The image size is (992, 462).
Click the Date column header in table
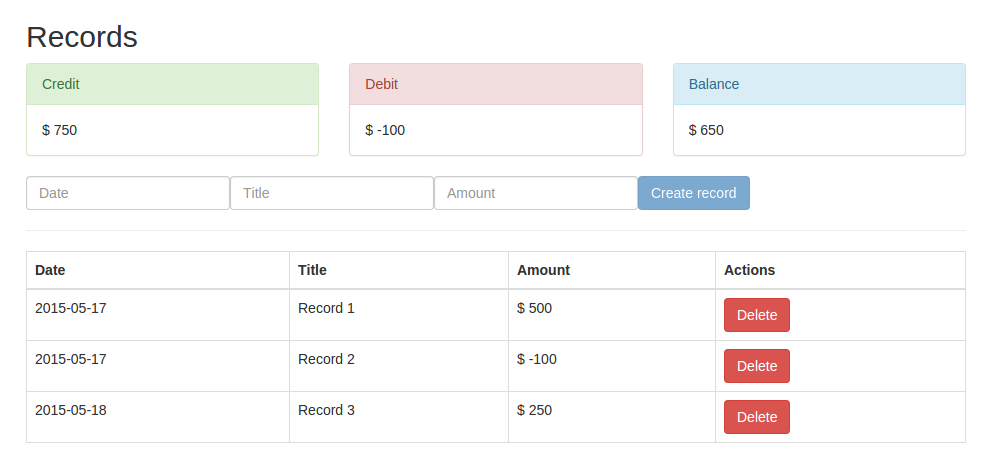[51, 270]
